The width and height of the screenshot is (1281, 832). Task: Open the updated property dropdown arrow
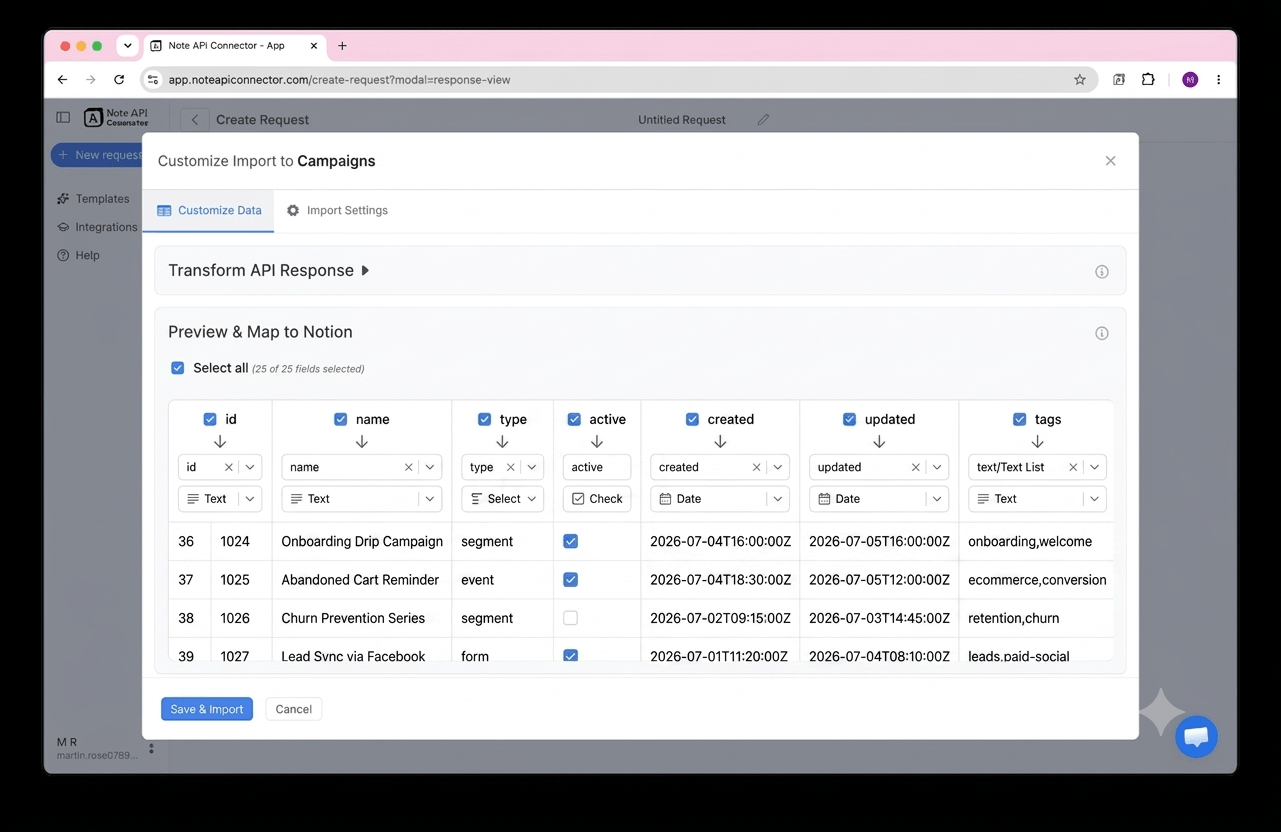click(x=937, y=467)
